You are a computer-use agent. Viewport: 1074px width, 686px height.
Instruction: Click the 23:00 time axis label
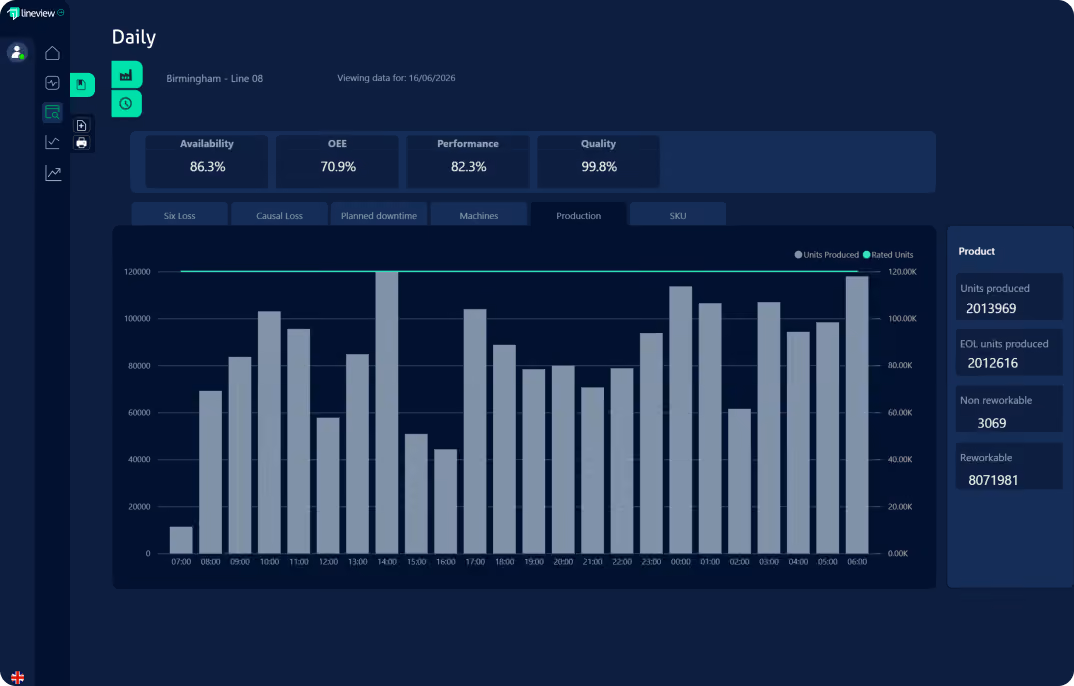[651, 561]
